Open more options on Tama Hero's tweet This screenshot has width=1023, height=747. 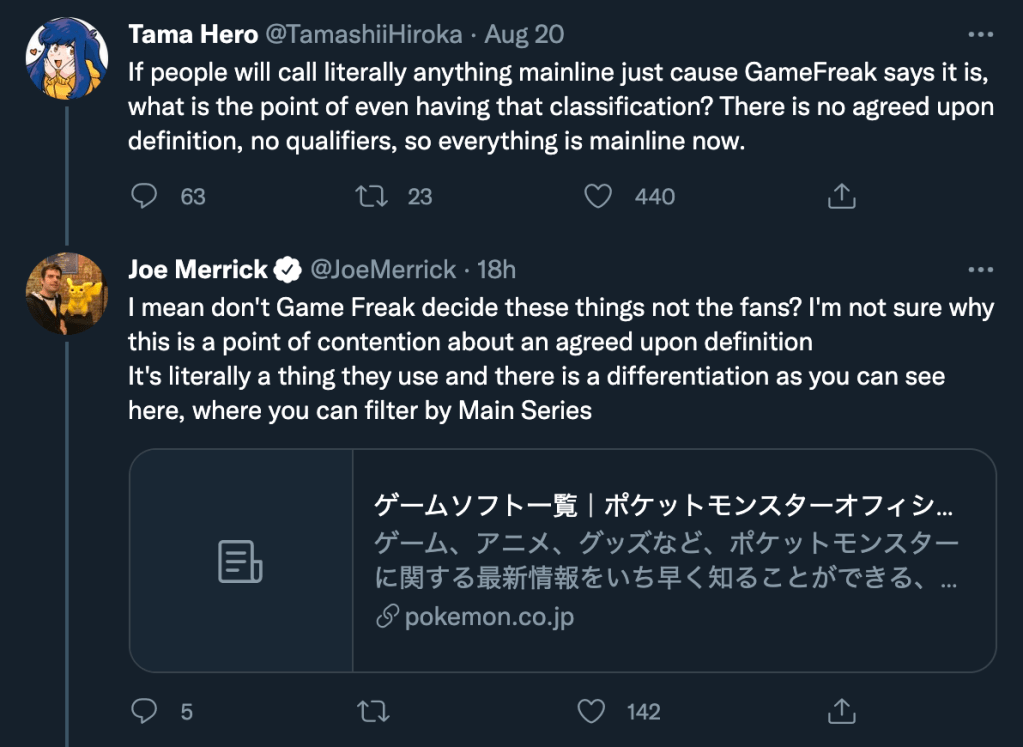981,34
